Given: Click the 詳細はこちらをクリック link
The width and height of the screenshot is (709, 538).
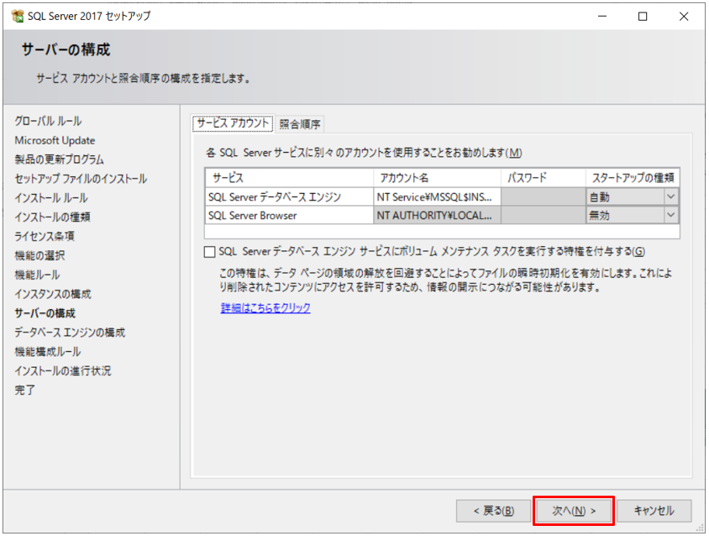Looking at the screenshot, I should [x=265, y=308].
